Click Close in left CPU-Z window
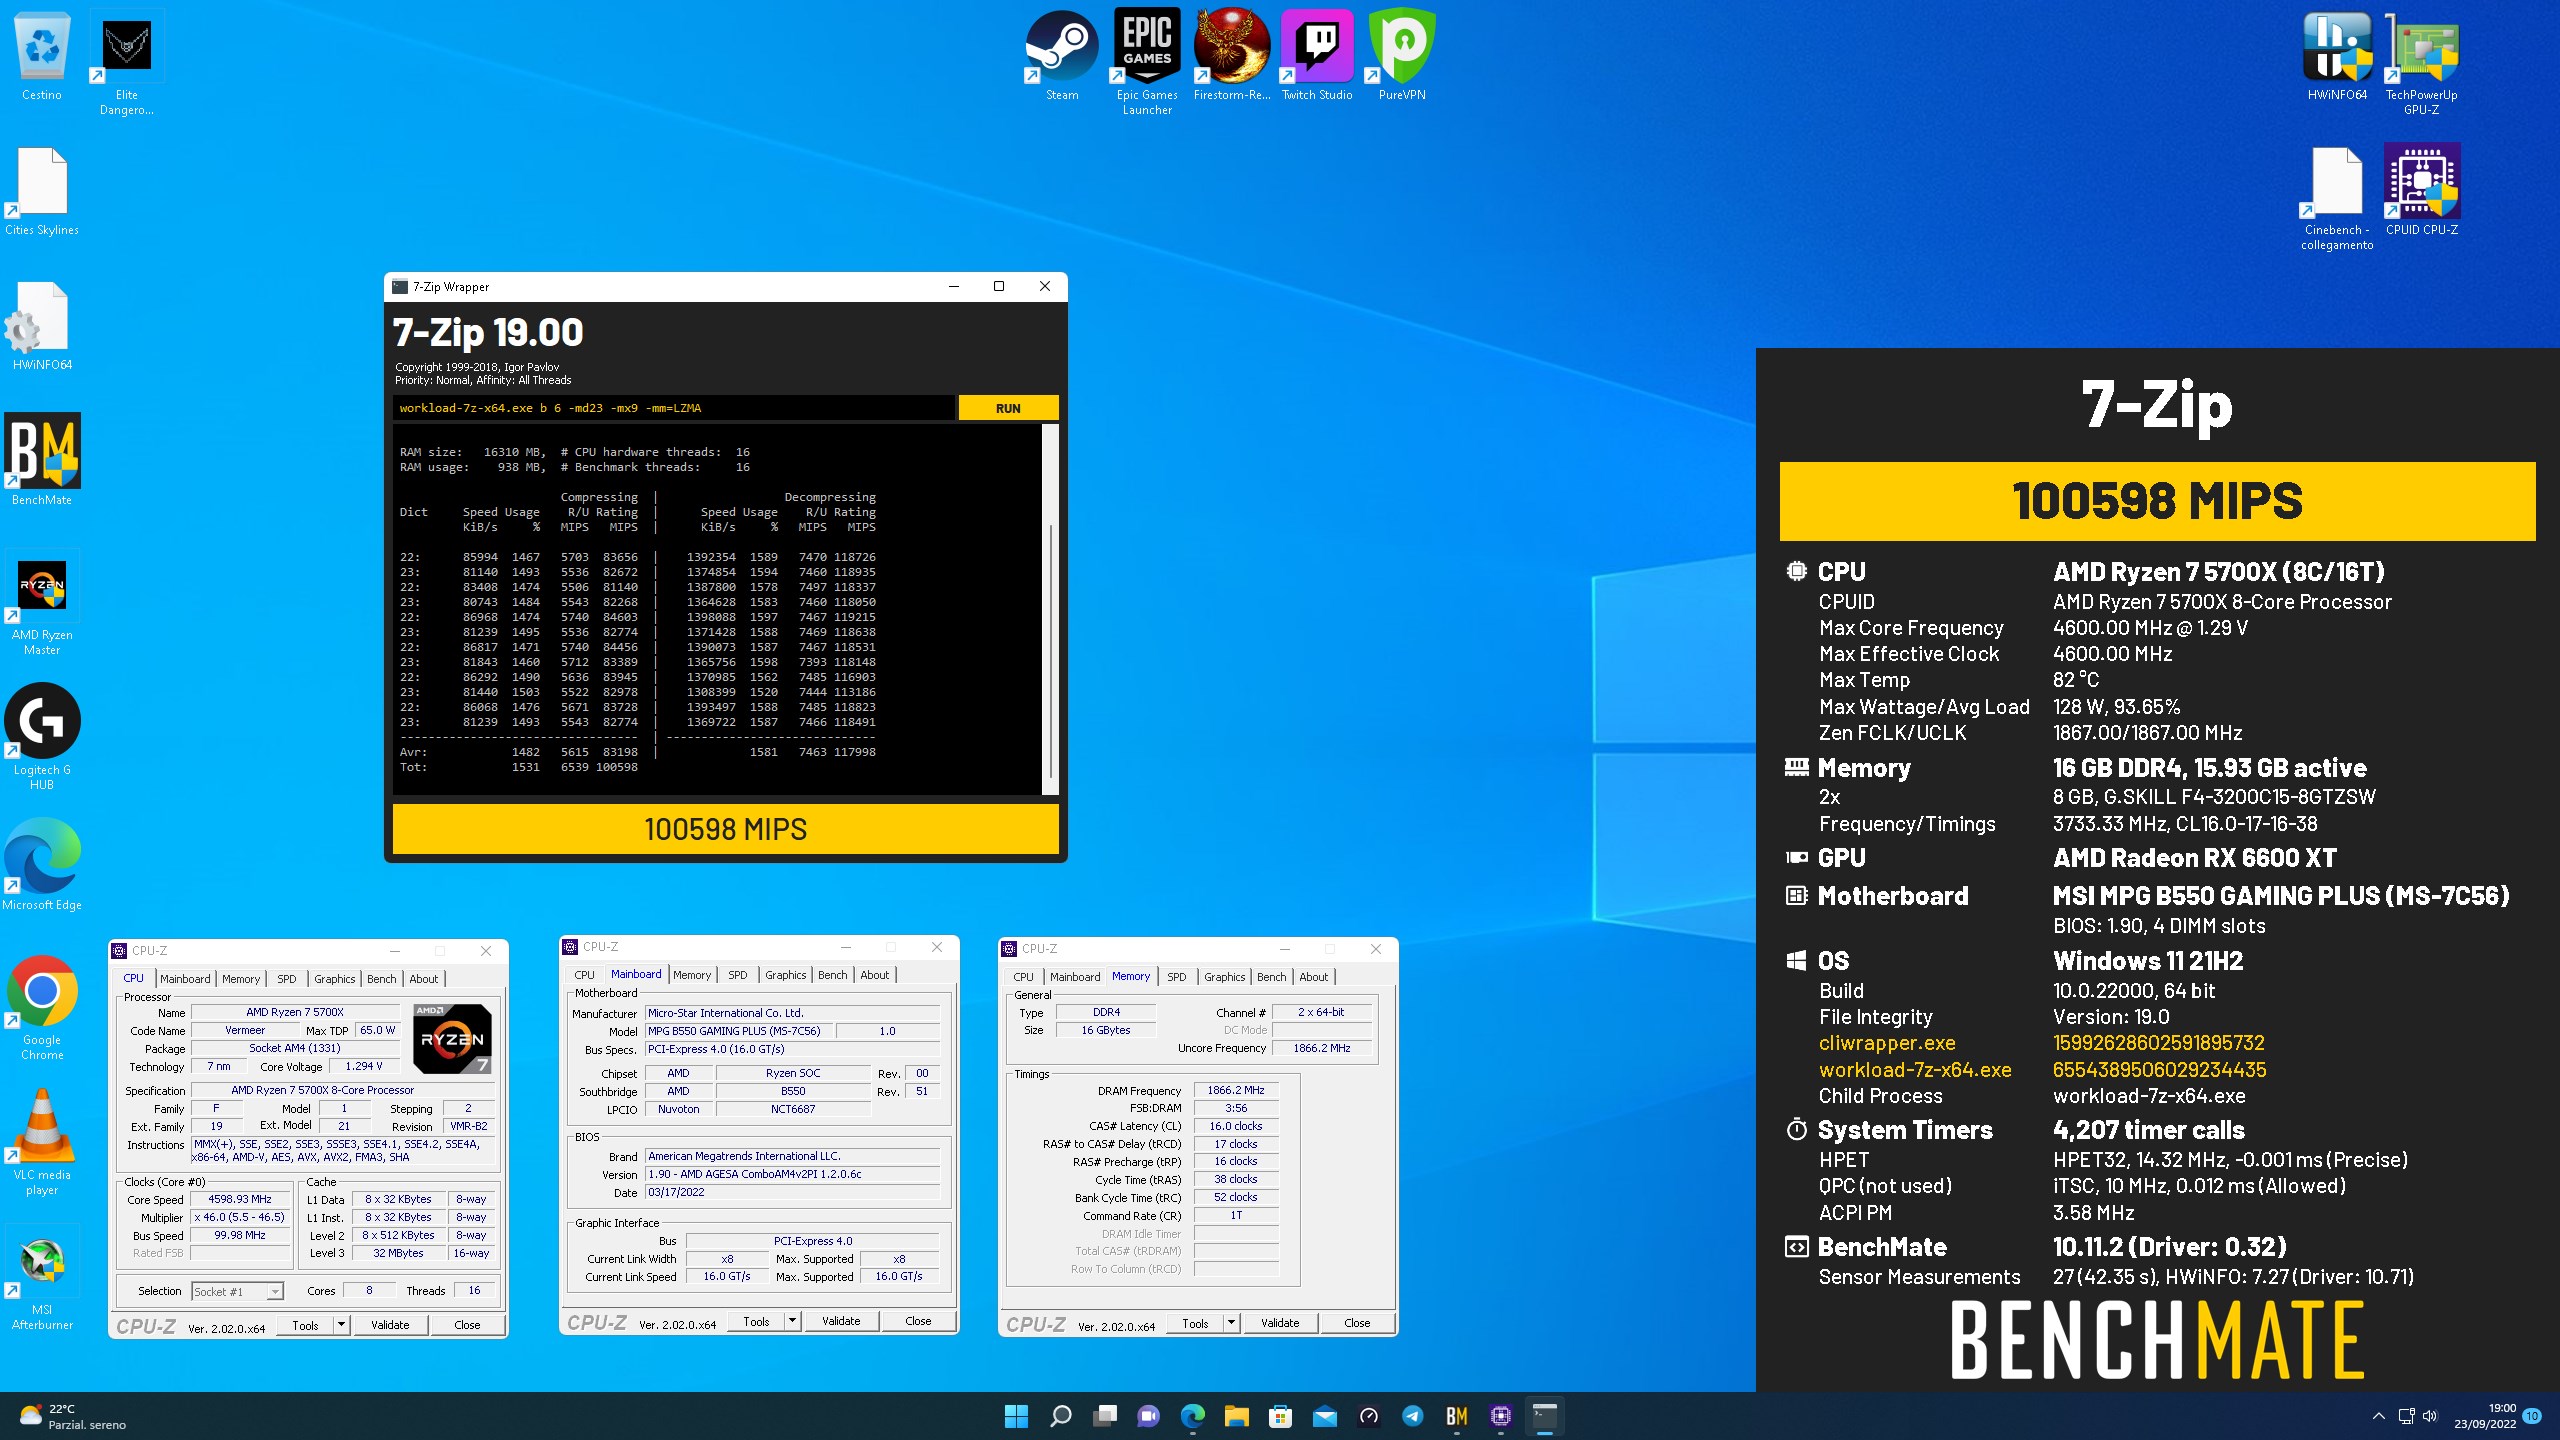 tap(467, 1324)
